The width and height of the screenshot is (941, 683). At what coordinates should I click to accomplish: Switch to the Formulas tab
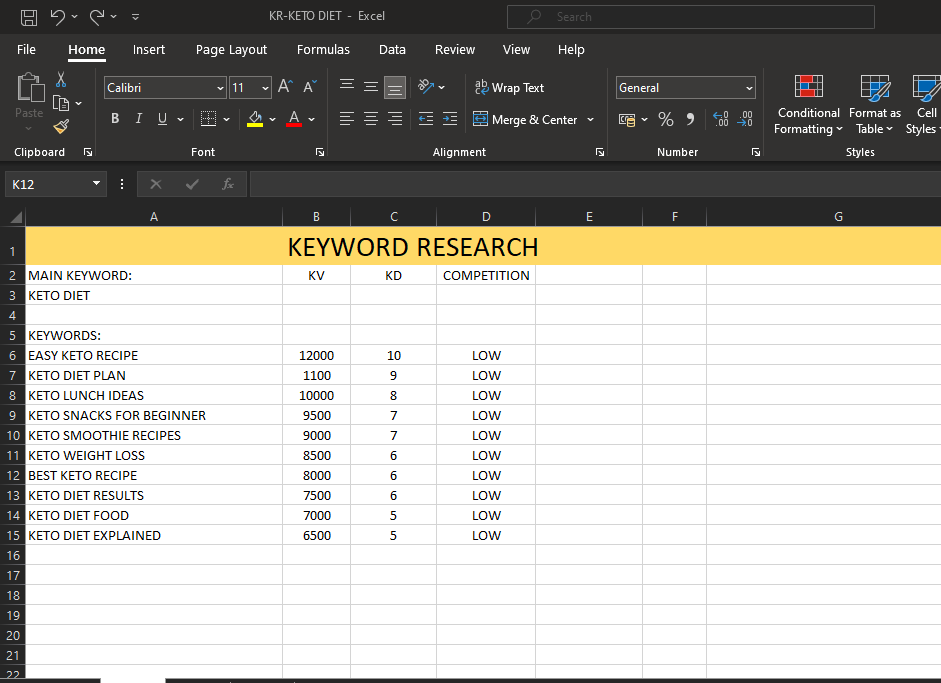[323, 50]
